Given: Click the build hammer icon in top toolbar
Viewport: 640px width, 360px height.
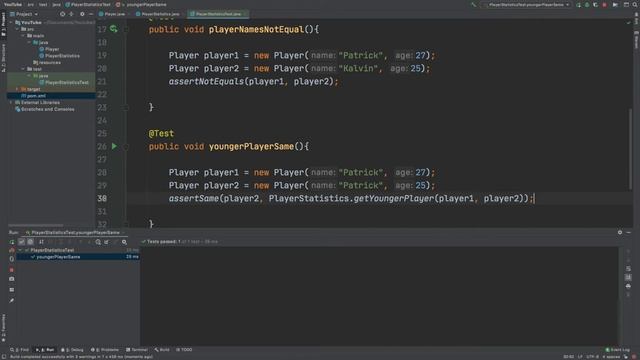Looking at the screenshot, I should coord(473,5).
